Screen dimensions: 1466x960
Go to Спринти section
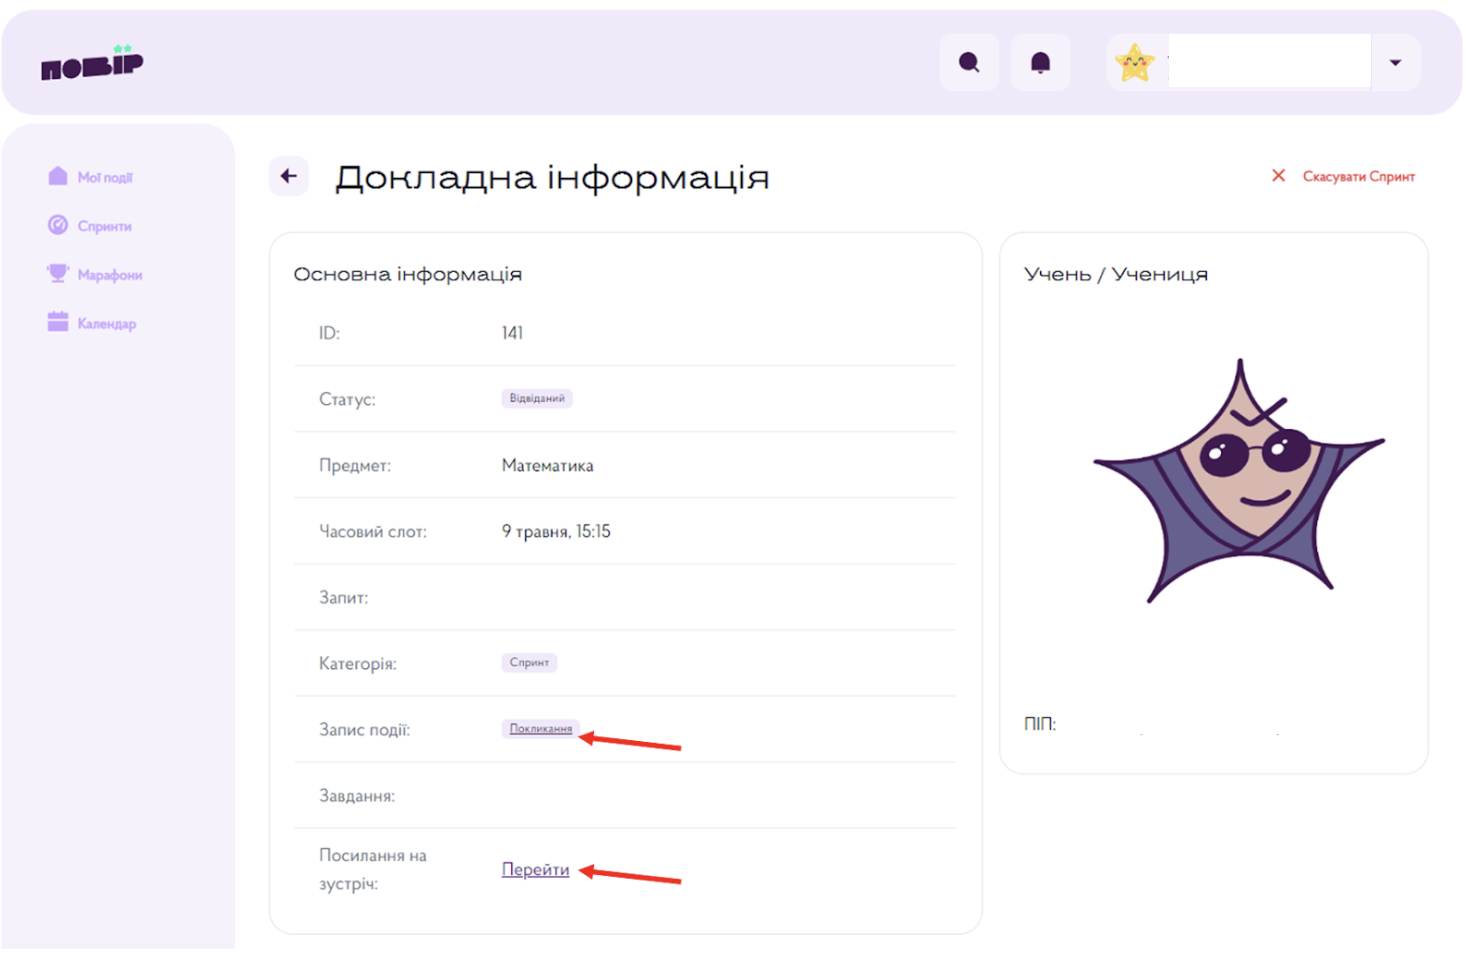(x=105, y=226)
